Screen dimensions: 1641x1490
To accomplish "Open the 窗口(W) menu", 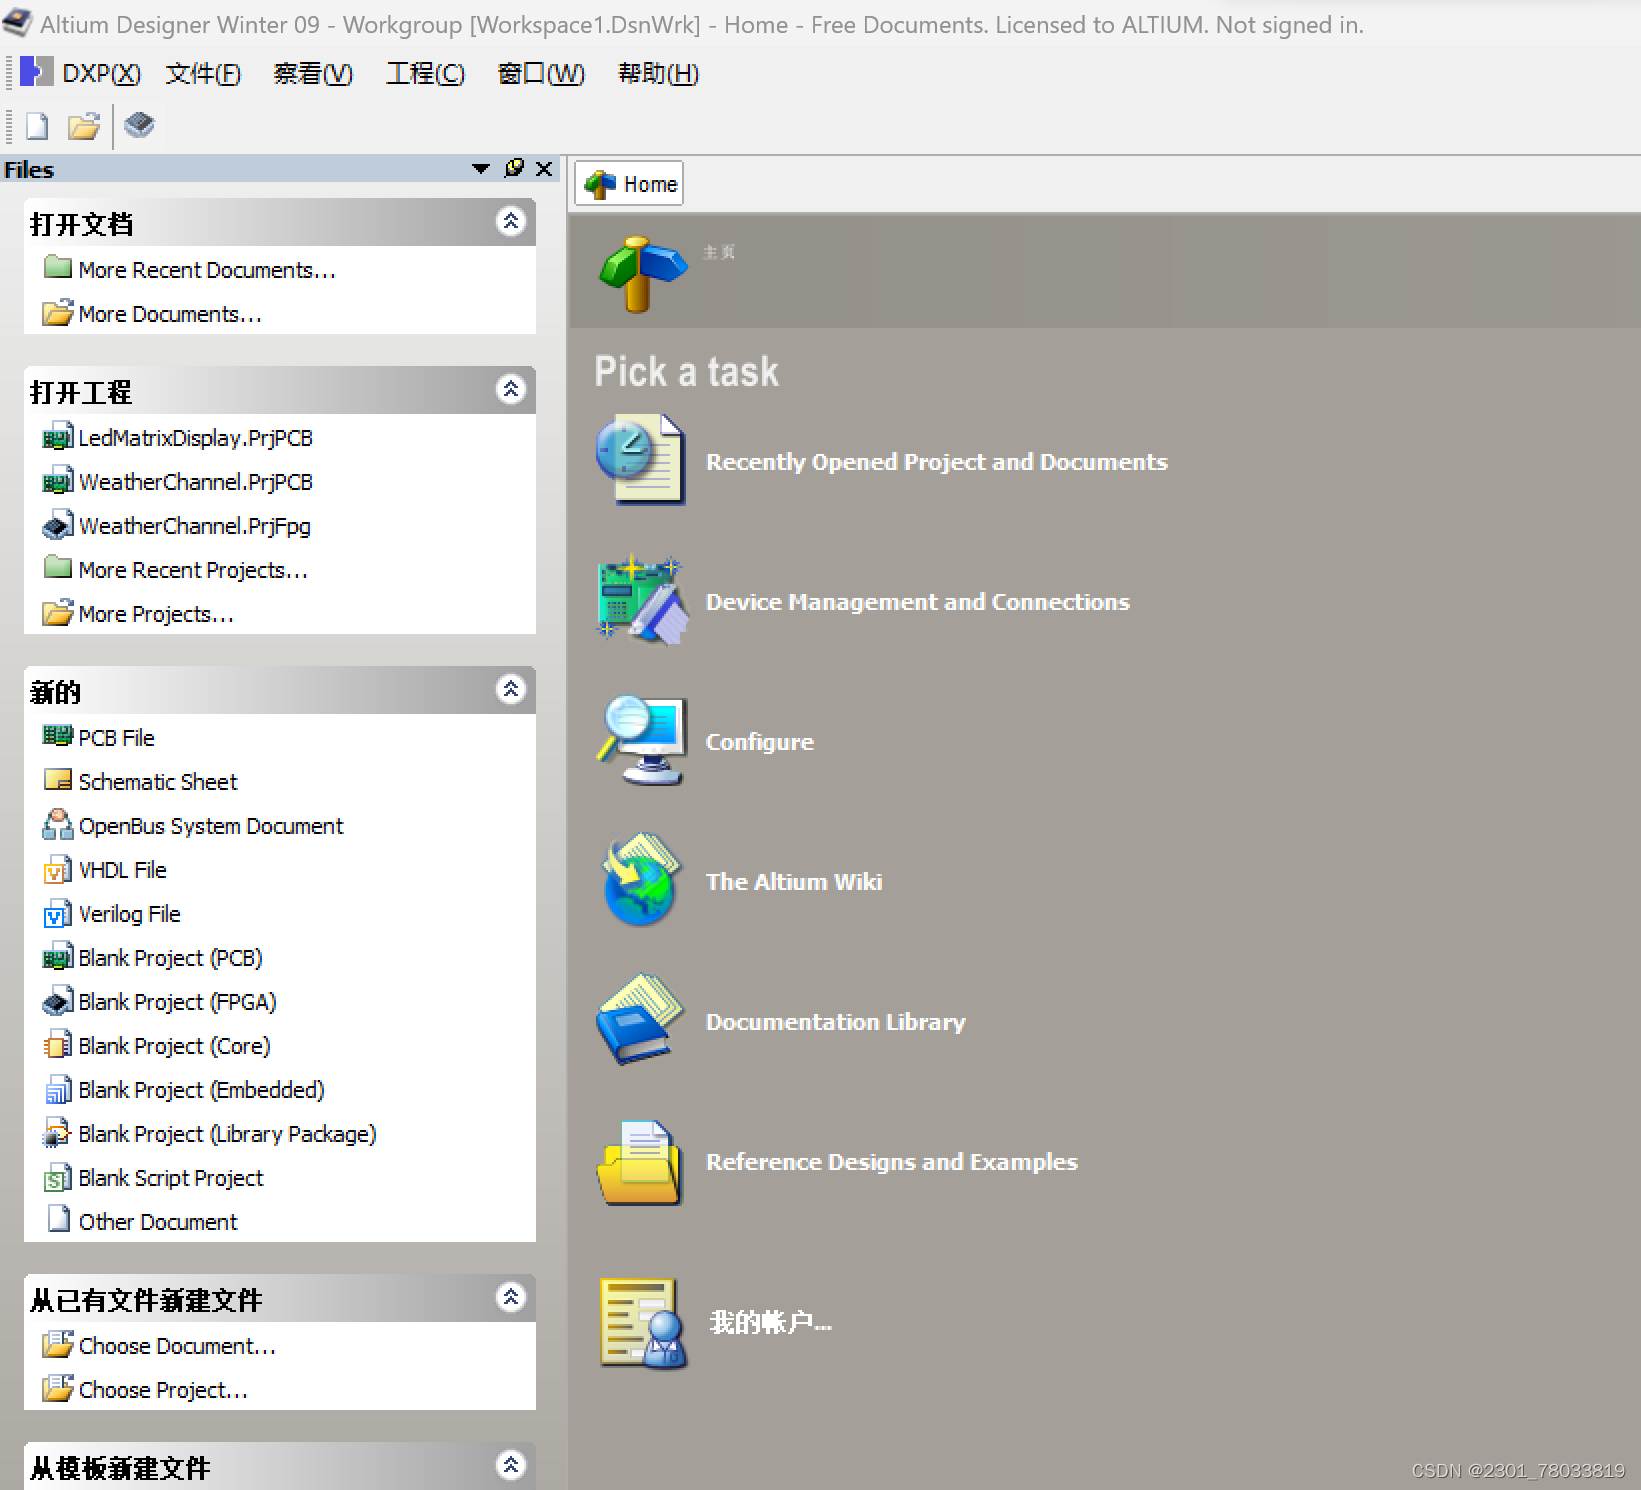I will click(x=541, y=73).
